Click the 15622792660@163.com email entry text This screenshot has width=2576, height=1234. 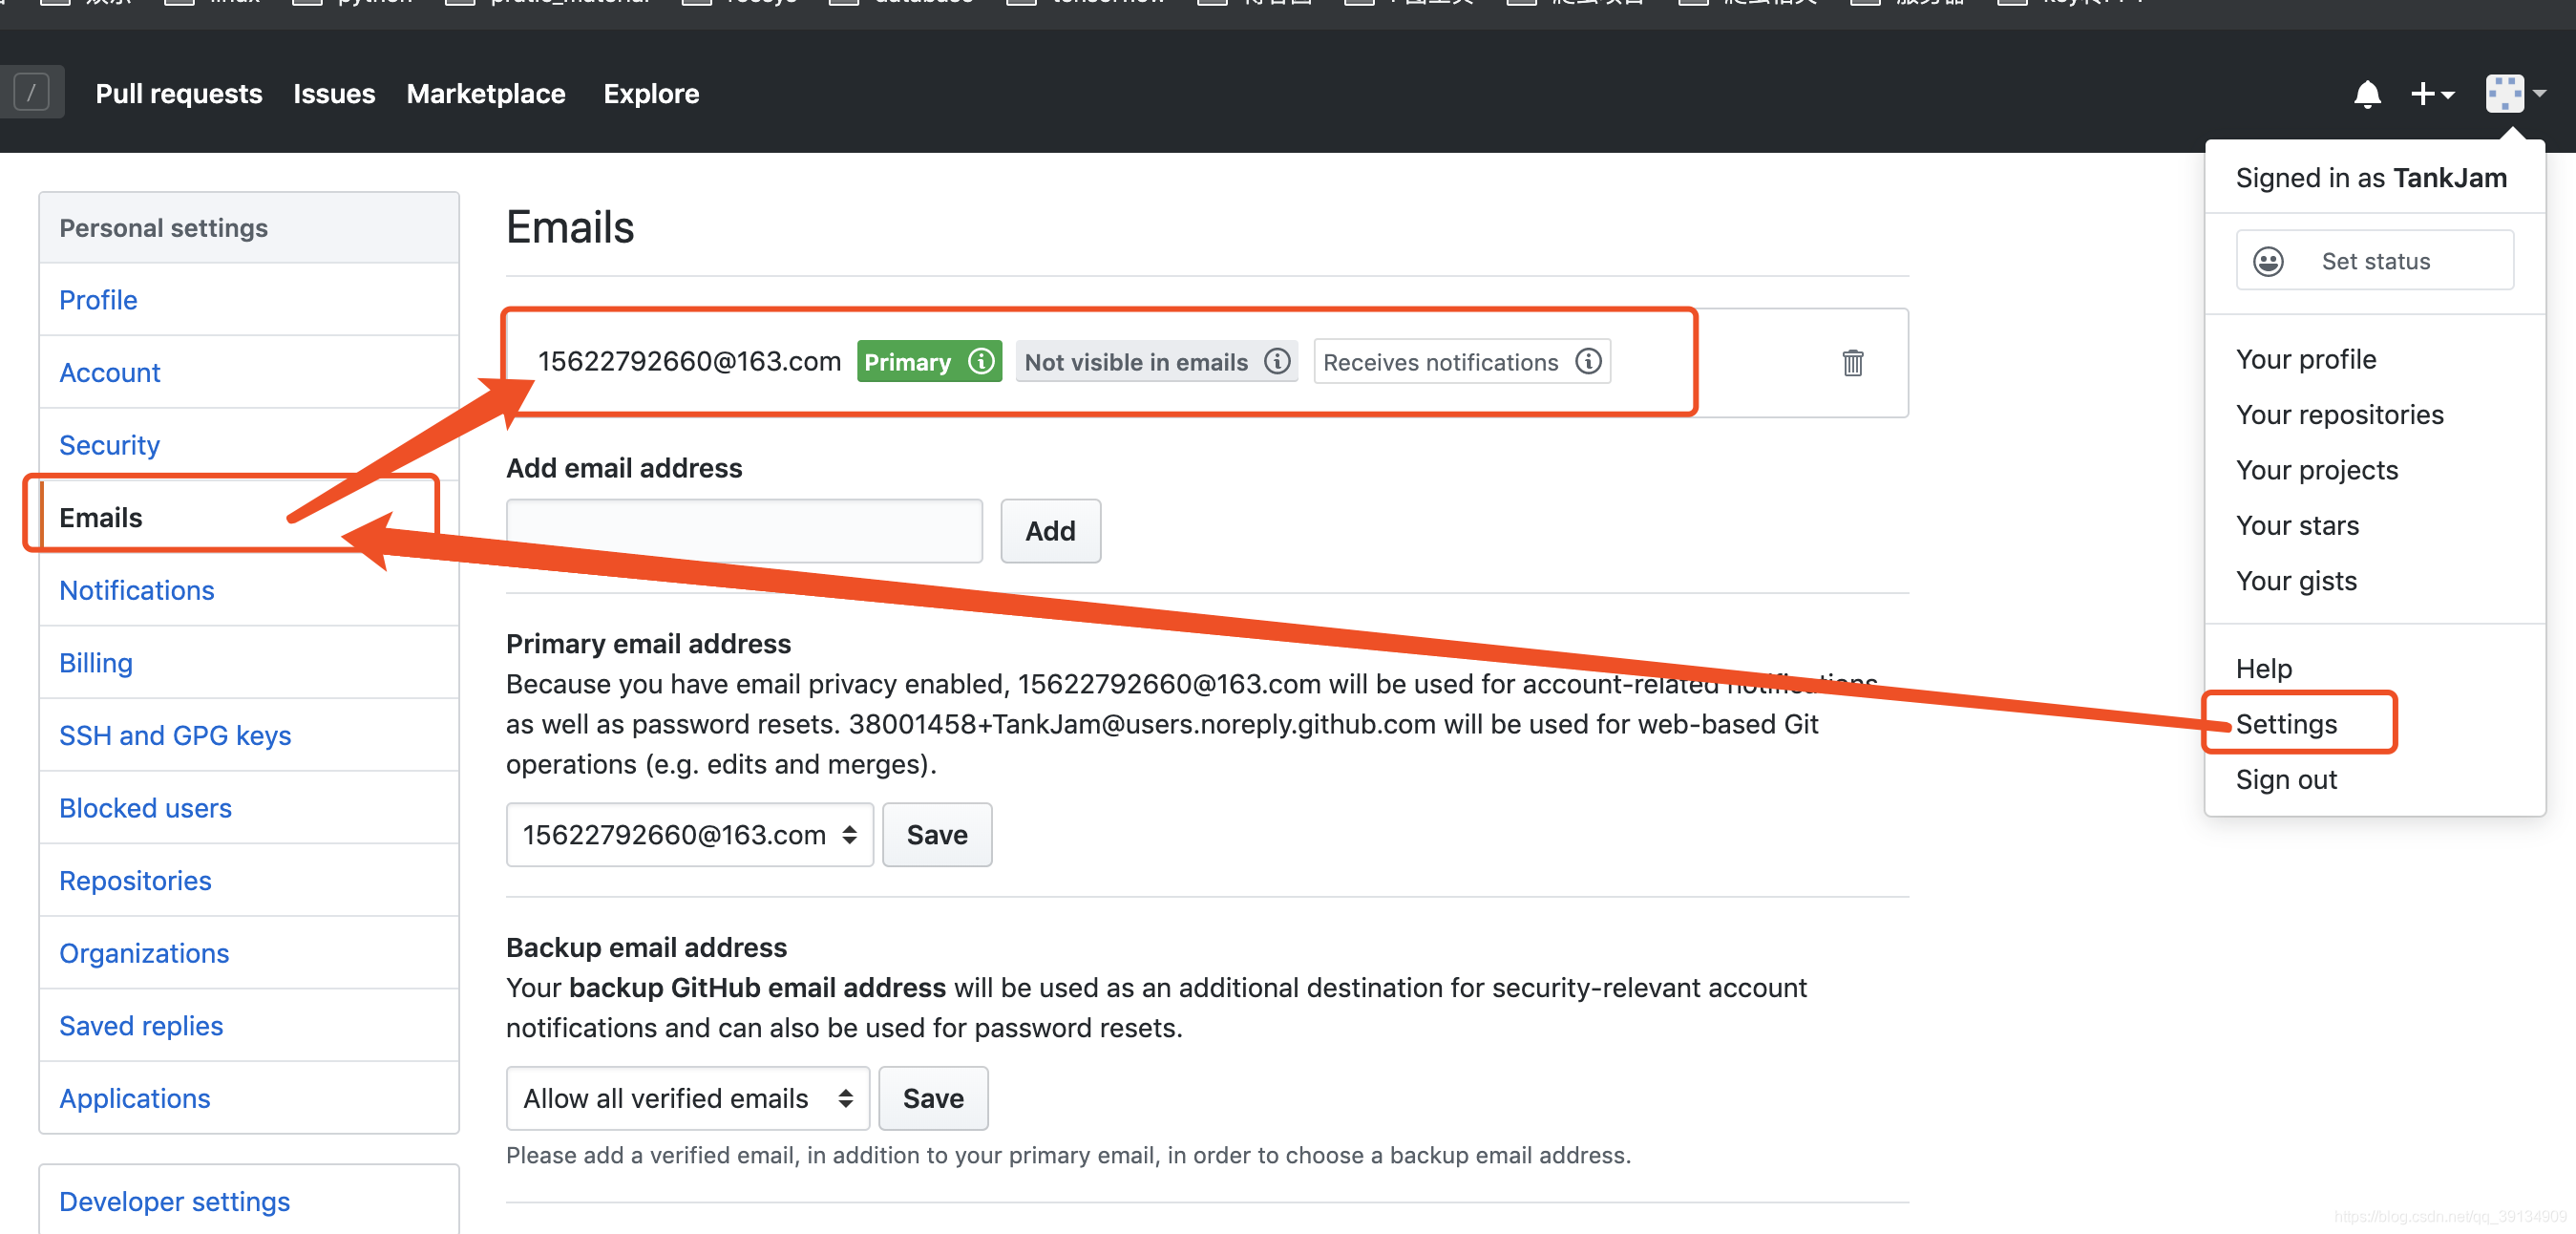click(x=689, y=361)
